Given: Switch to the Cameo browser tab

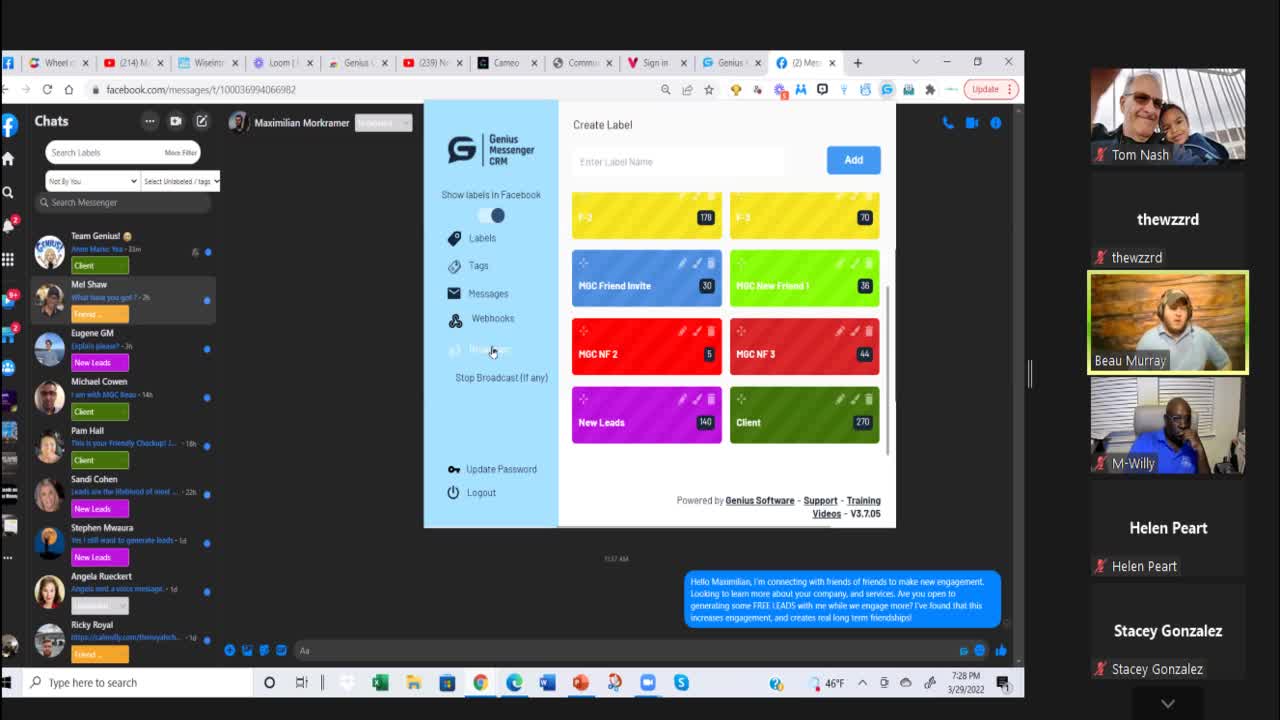Looking at the screenshot, I should pos(507,63).
